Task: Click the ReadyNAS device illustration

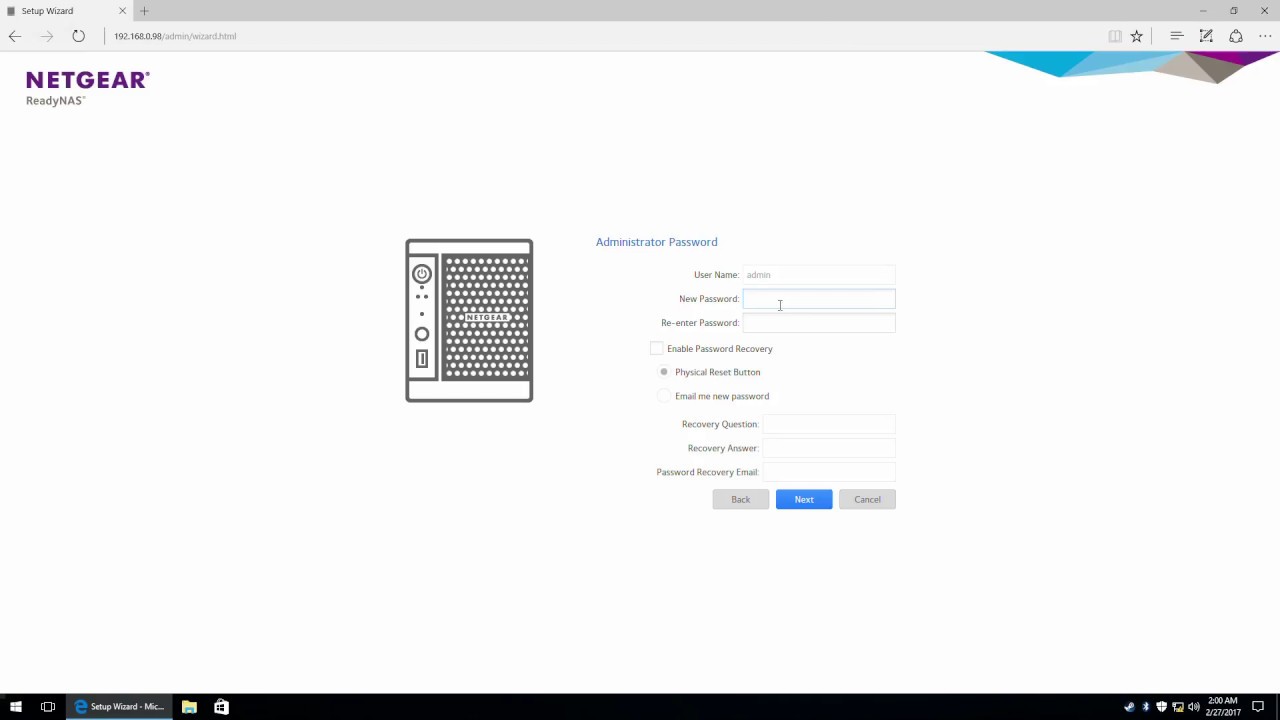Action: (x=469, y=320)
